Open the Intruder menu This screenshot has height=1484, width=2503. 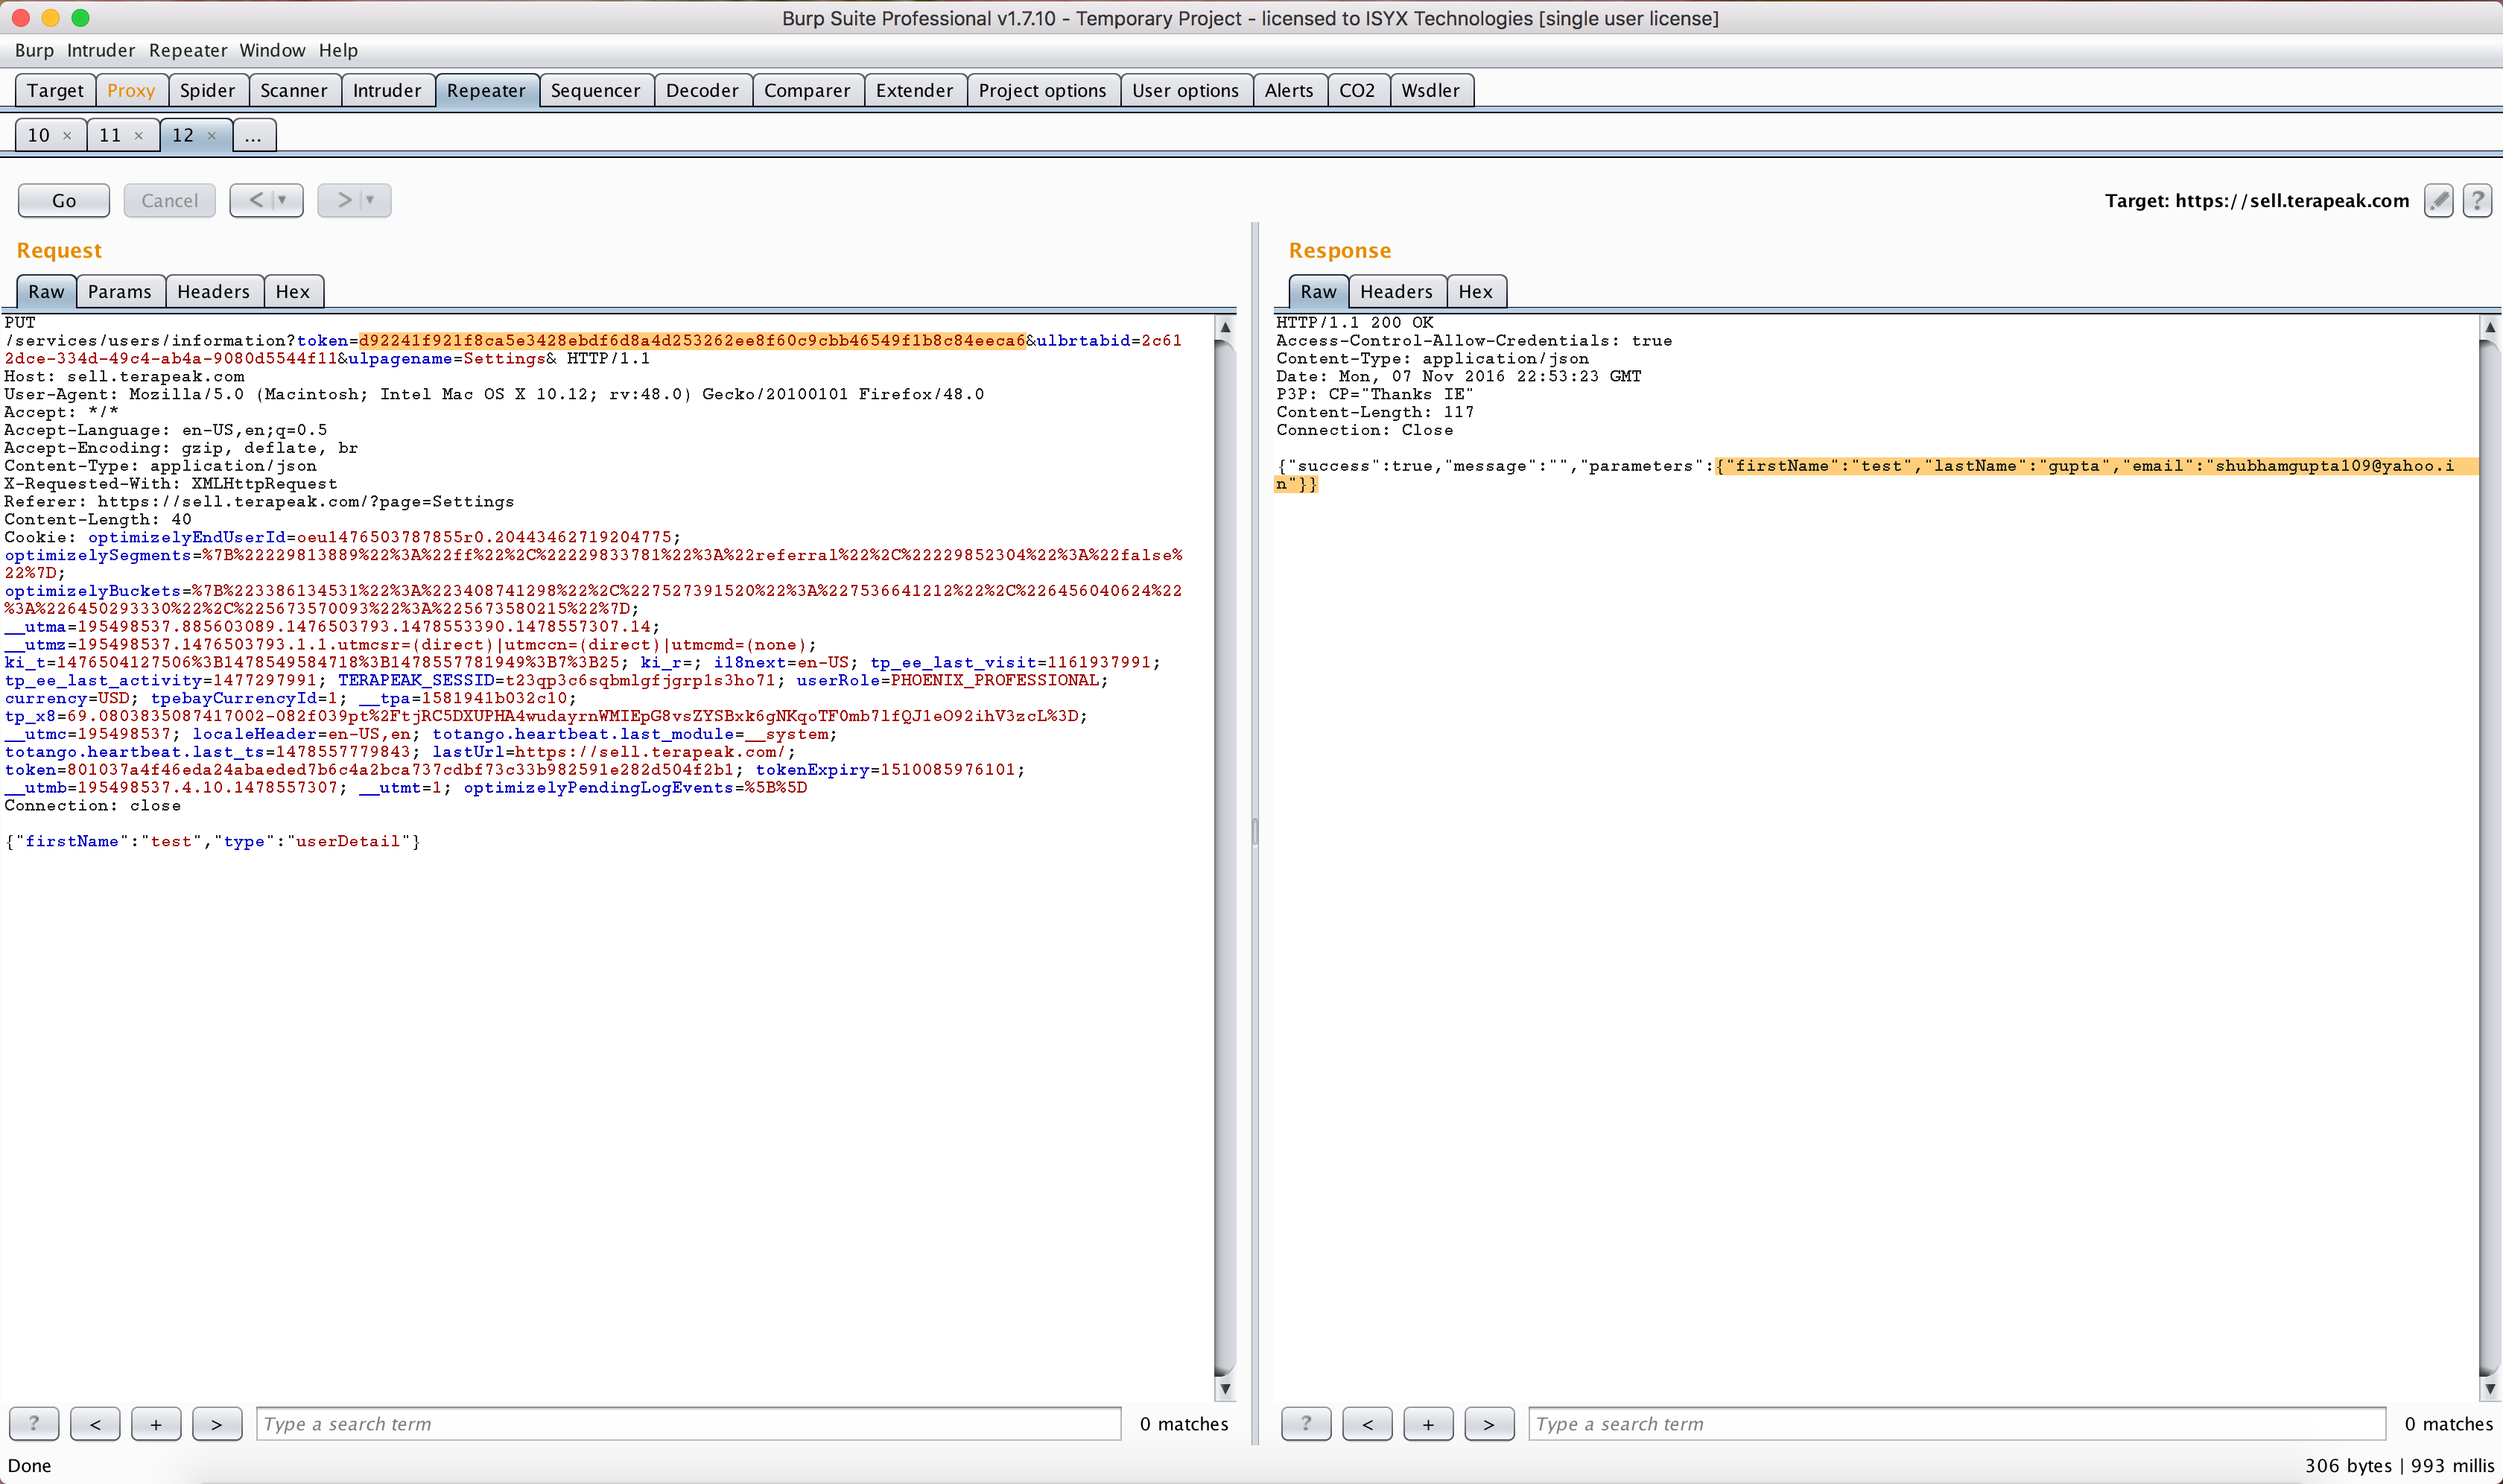(101, 50)
